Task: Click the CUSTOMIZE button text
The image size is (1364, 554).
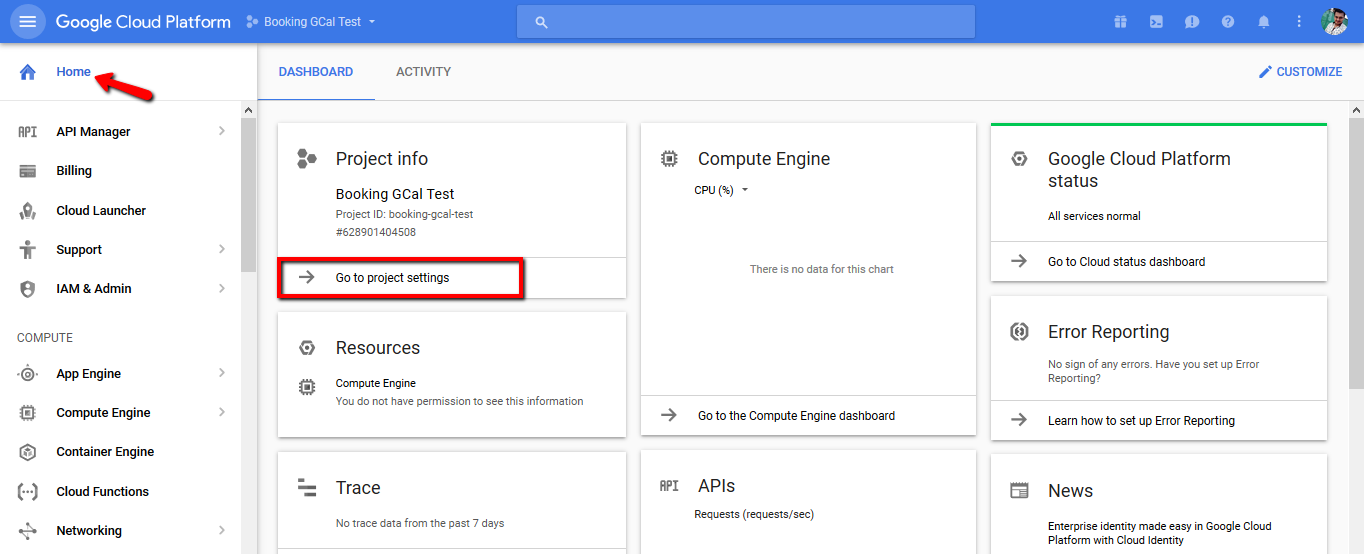Action: point(1309,72)
